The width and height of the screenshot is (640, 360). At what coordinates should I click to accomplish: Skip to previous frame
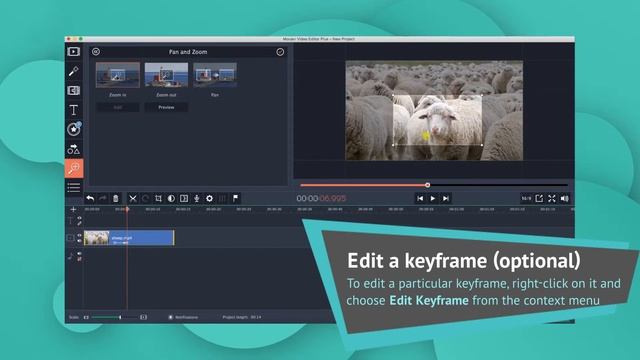(420, 198)
